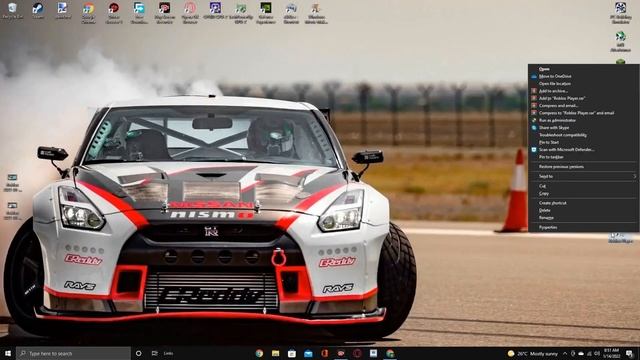640x360 pixels.
Task: Choose Open in the context menu
Action: click(584, 69)
